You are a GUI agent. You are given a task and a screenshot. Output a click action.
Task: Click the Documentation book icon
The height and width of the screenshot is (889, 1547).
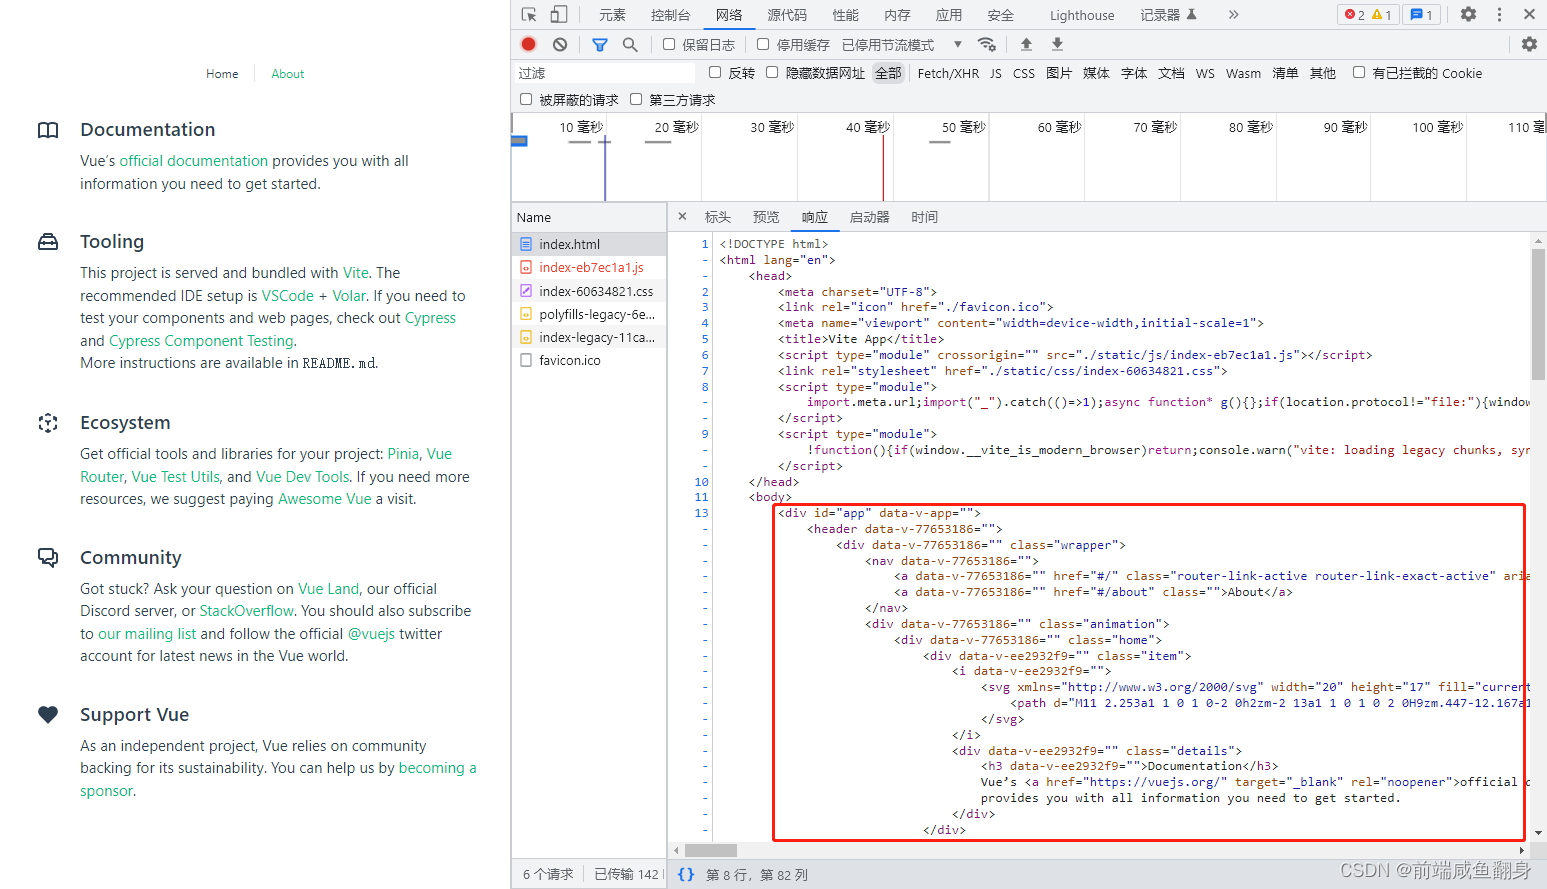(48, 130)
